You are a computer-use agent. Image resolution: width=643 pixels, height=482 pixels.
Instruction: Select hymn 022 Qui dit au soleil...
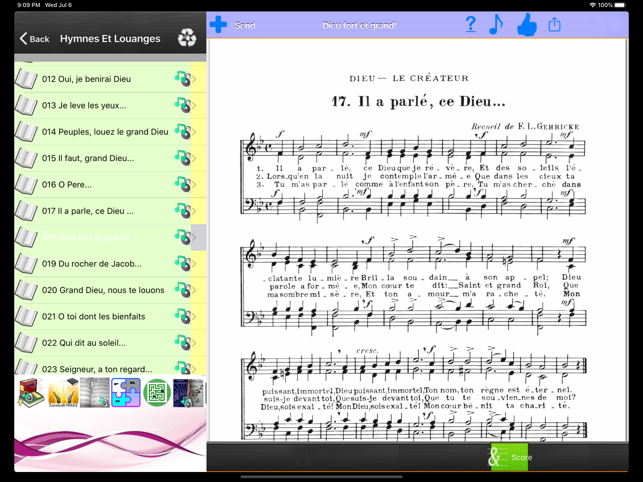click(x=110, y=343)
